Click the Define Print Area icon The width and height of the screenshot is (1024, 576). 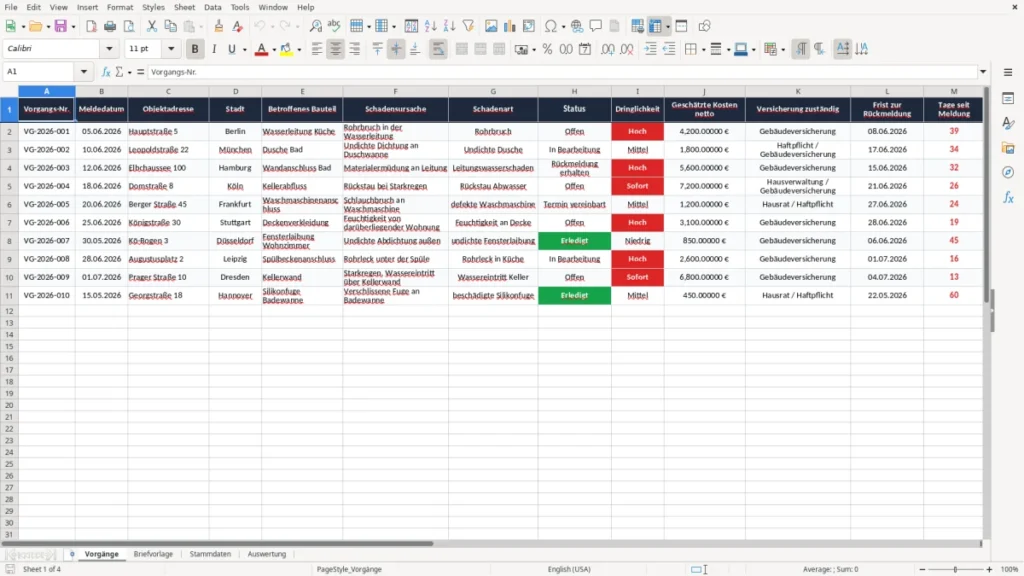click(637, 26)
